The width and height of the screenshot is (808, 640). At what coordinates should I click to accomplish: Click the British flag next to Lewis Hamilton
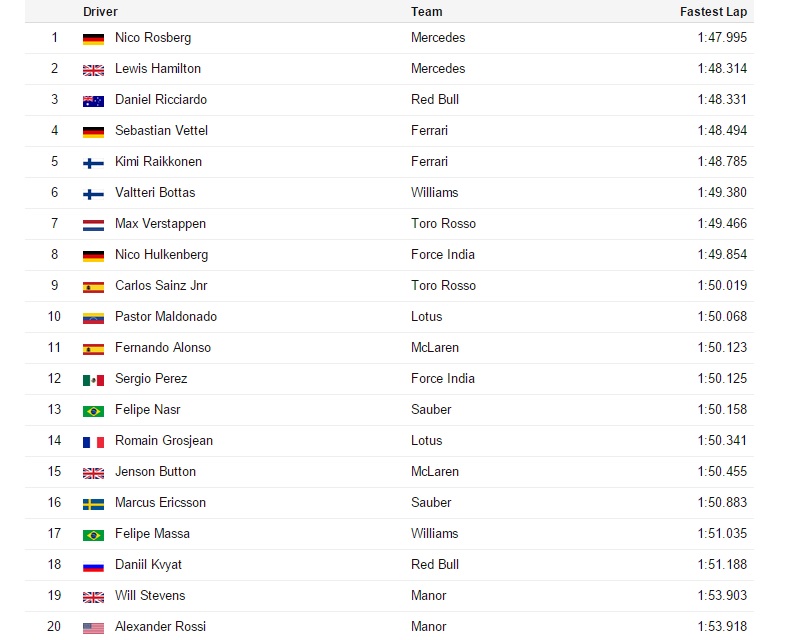[x=93, y=70]
